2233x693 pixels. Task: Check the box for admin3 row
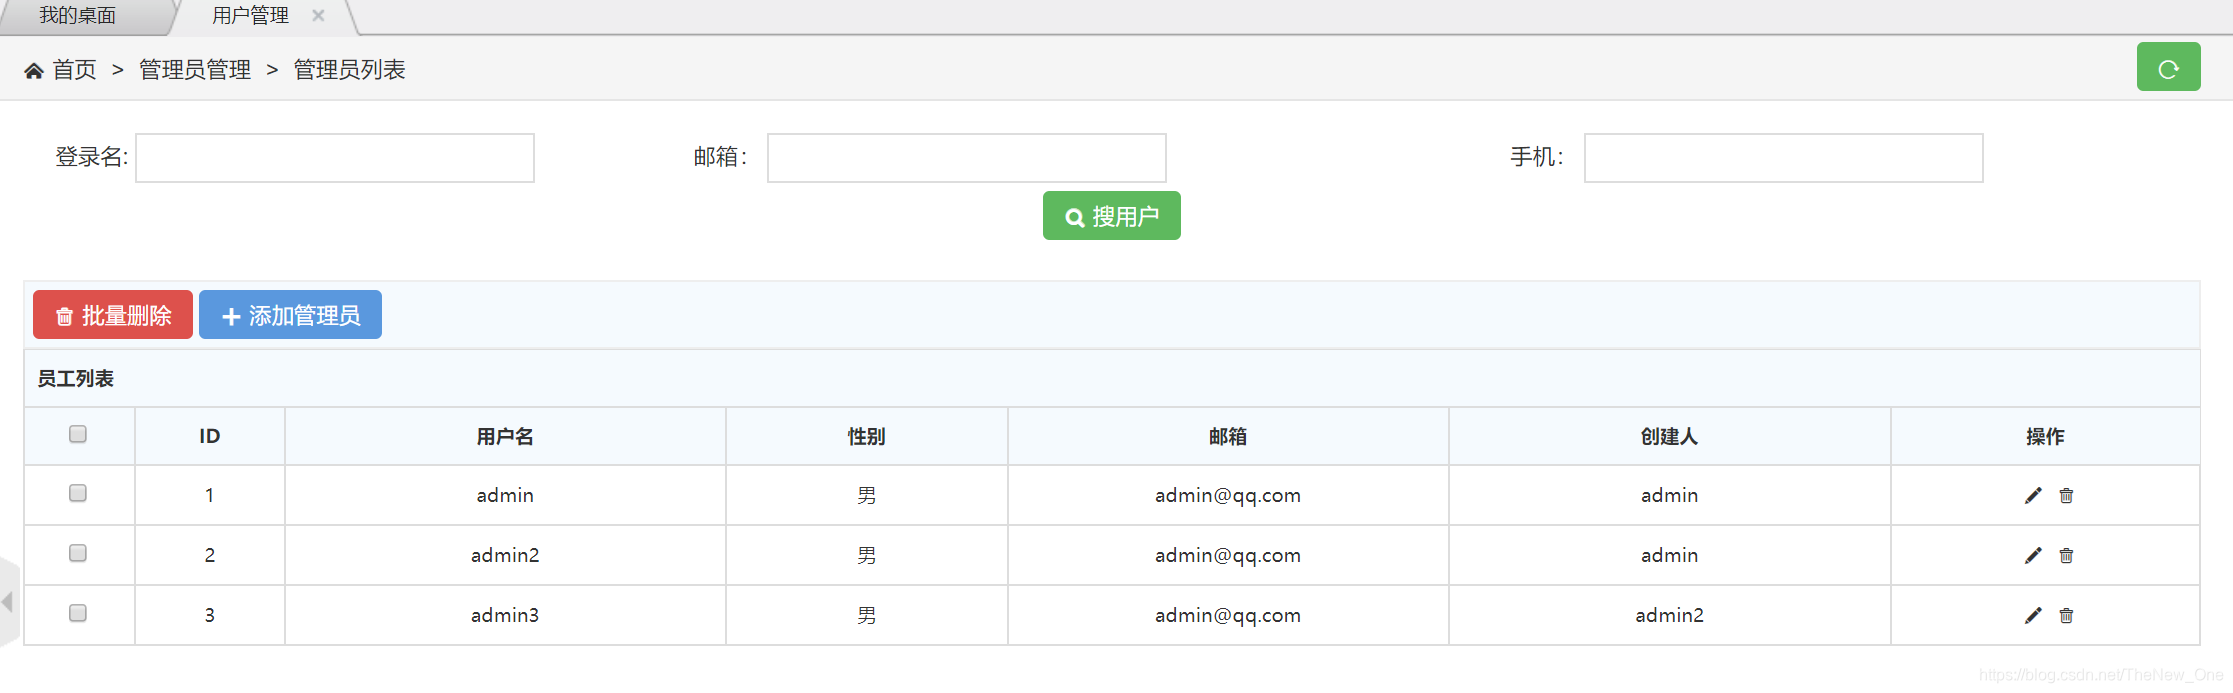coord(78,613)
